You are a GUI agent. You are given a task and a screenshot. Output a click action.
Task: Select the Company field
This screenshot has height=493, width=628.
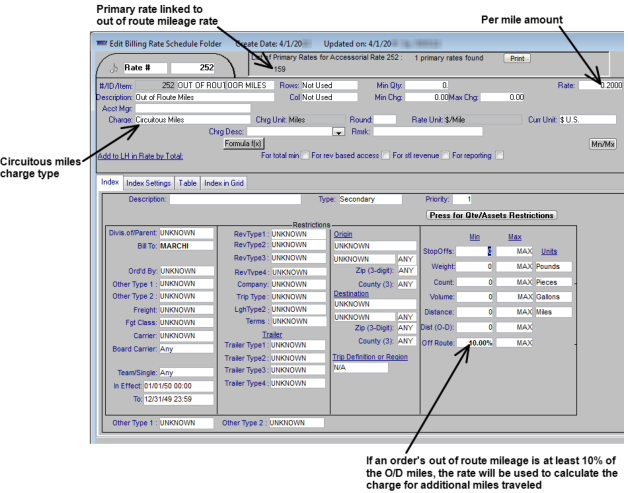(x=298, y=284)
